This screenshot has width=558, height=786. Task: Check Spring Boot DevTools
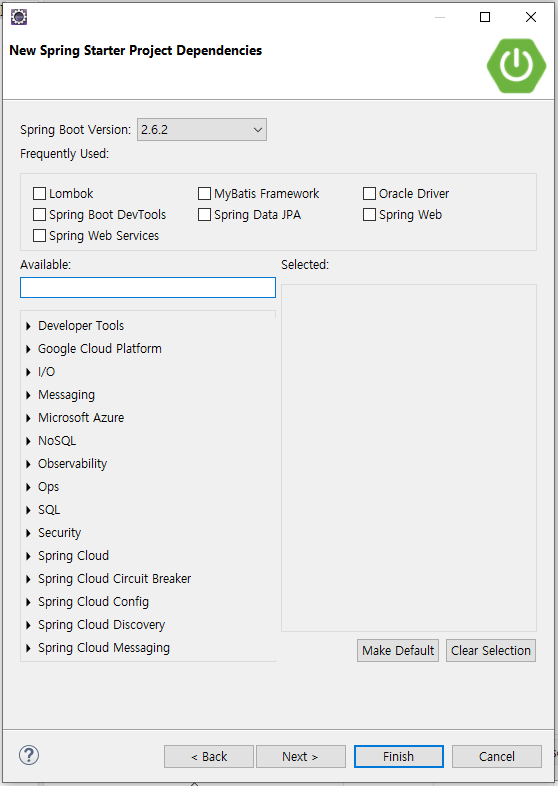point(39,215)
